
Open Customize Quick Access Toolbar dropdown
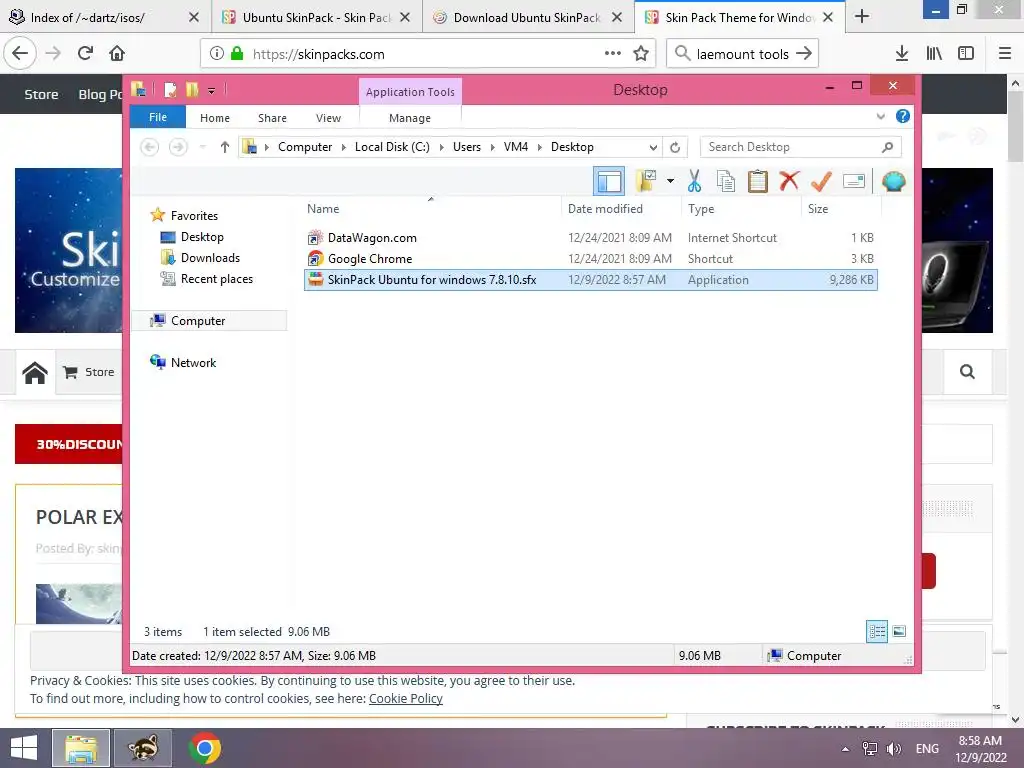tap(212, 91)
